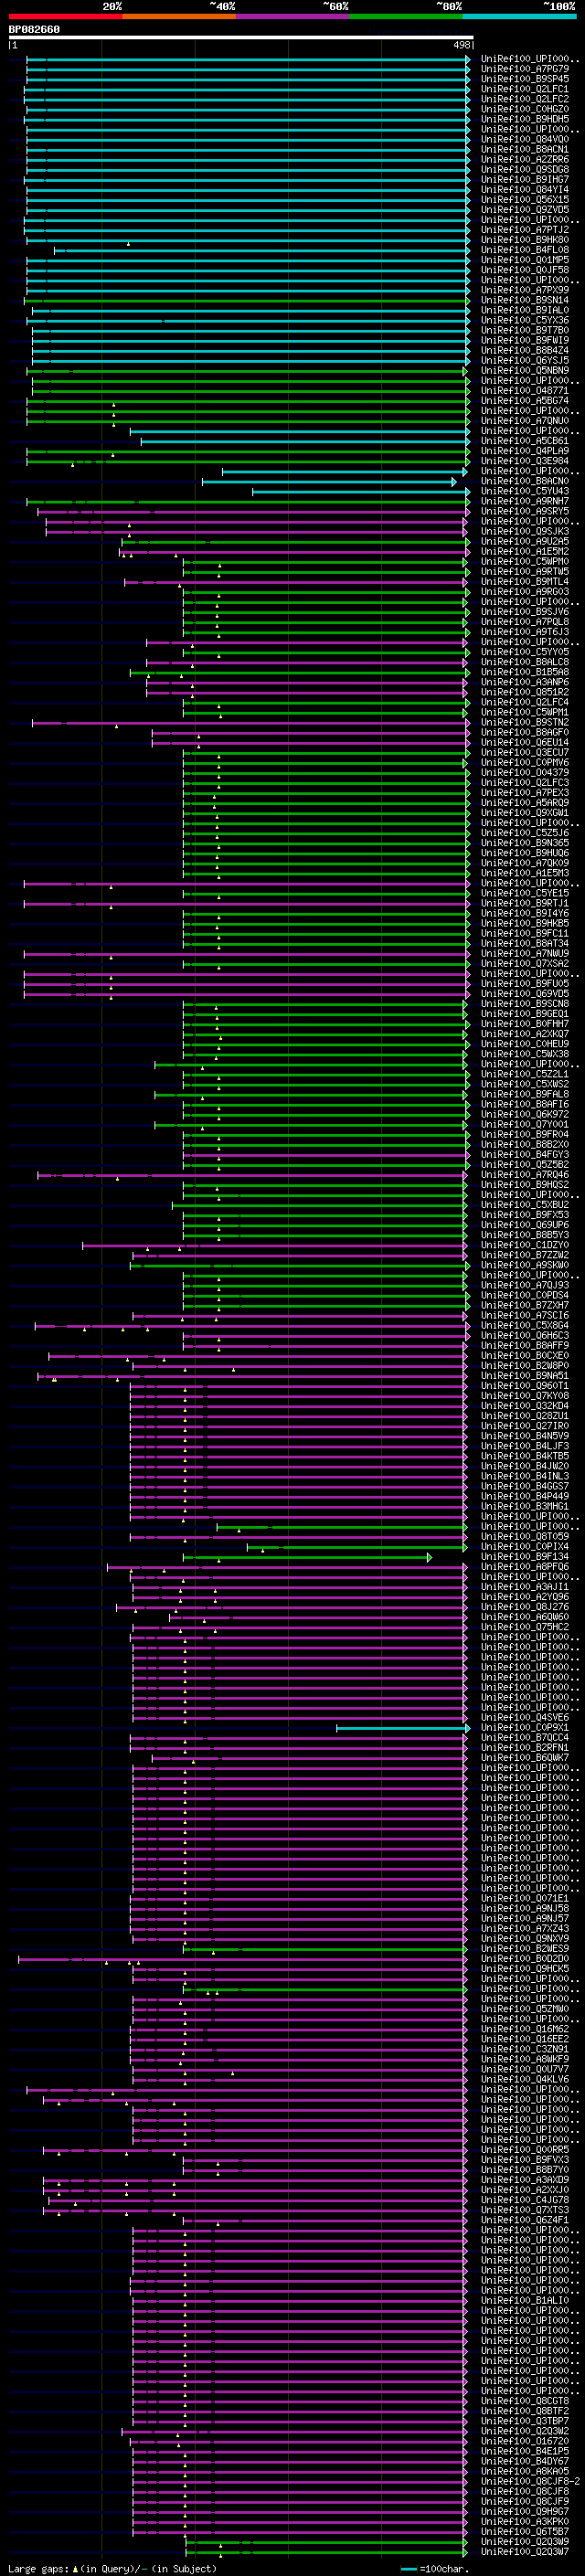Click label UniRef100_A2ZRR6

tap(525, 159)
